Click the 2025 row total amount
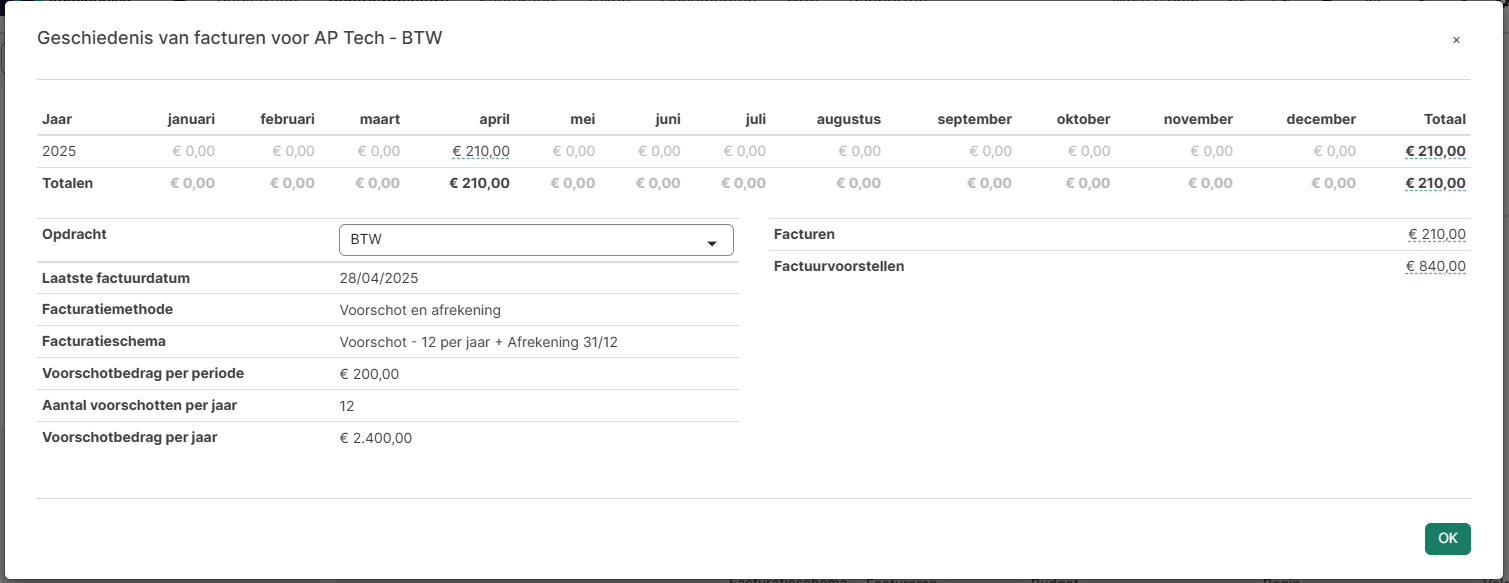The image size is (1509, 583). [1435, 151]
